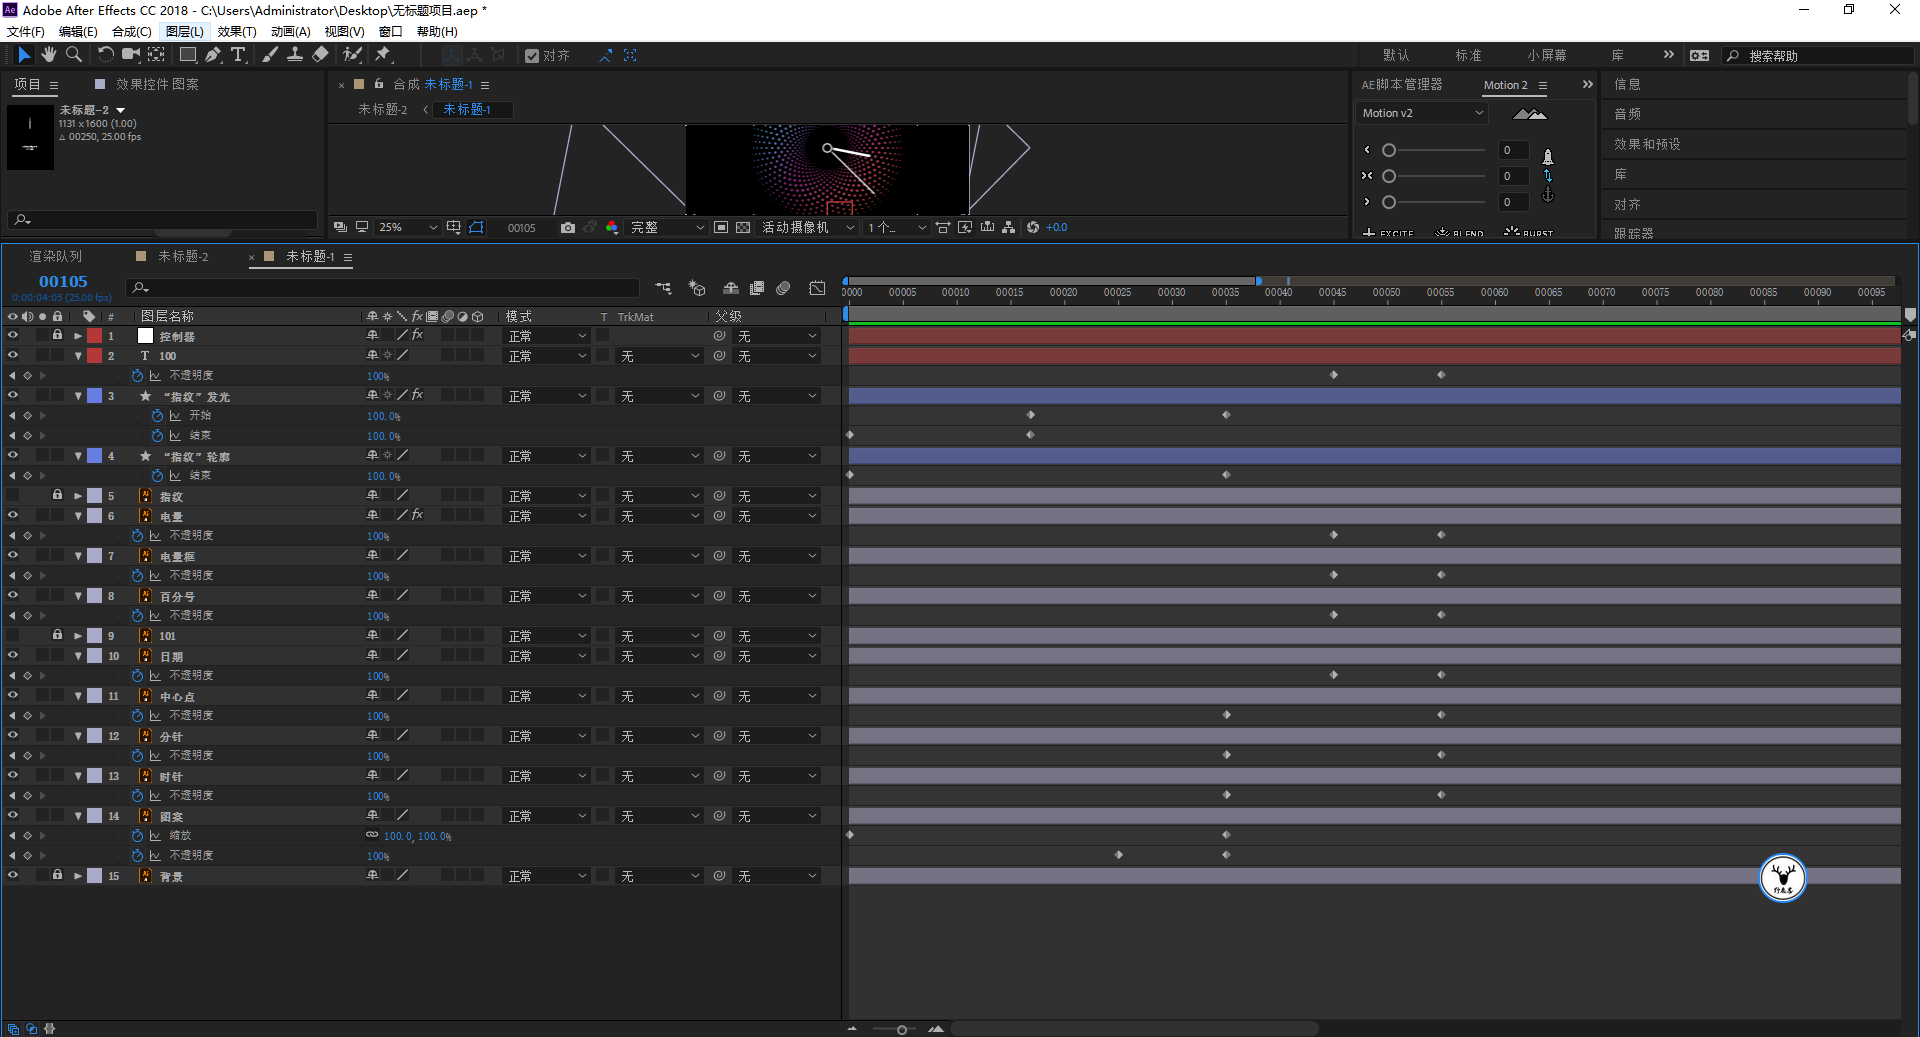This screenshot has width=1920, height=1037.
Task: Toggle the transparency grid in viewer
Action: click(743, 228)
